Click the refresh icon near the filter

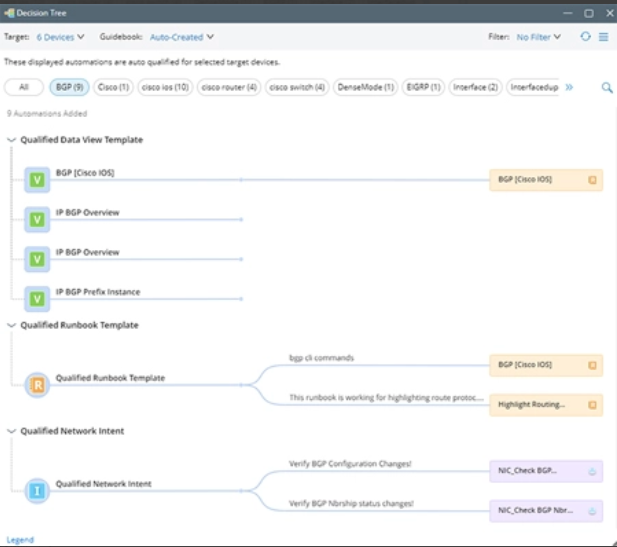585,37
